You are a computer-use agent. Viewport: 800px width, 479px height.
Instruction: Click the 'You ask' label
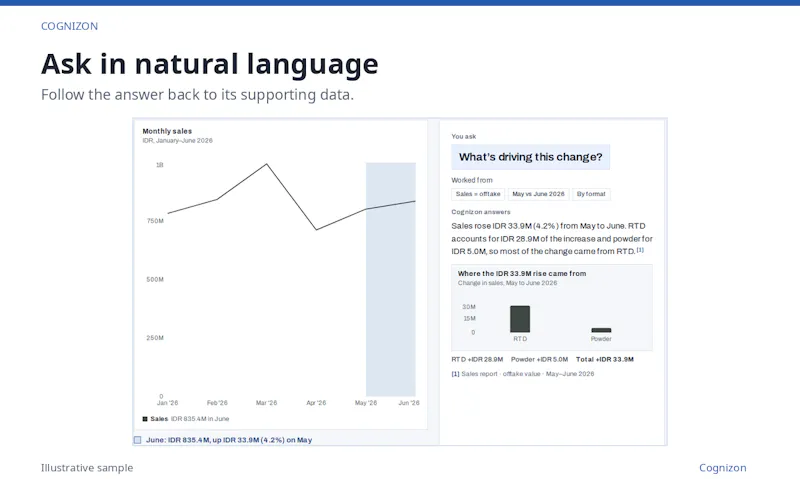point(463,137)
